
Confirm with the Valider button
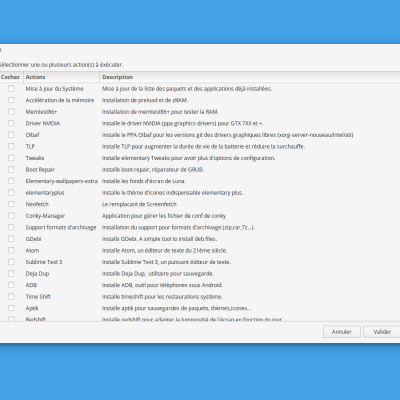[x=382, y=332]
